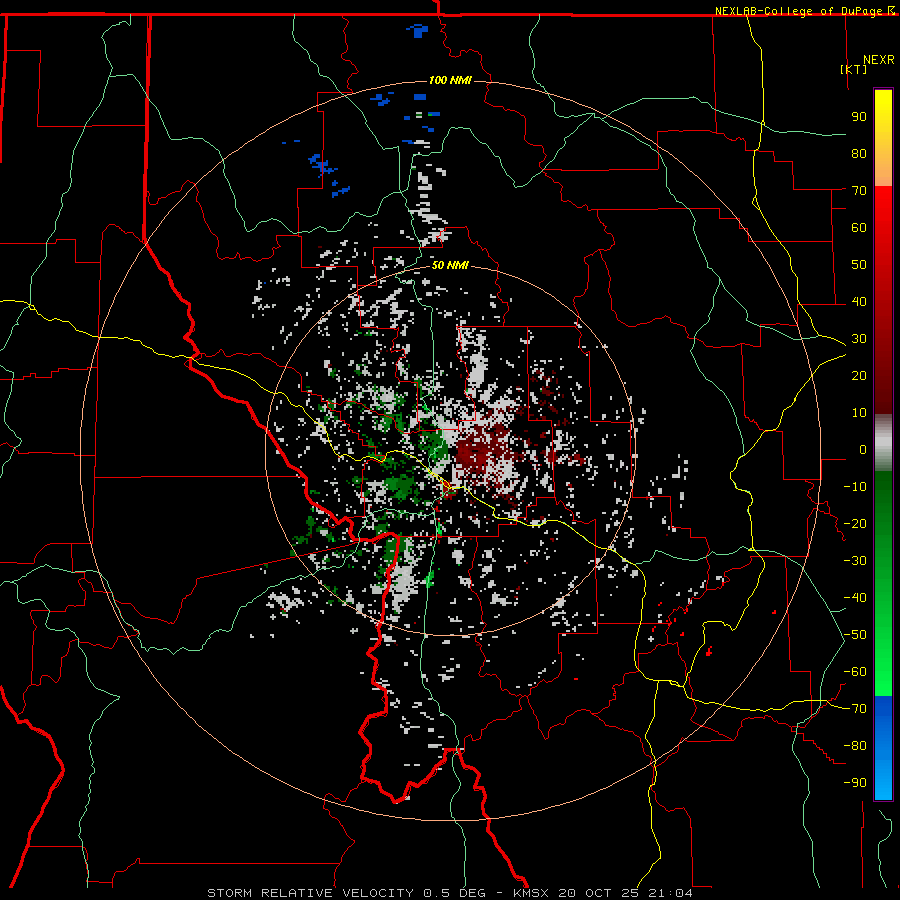Click the 100 NMI range ring label

[449, 80]
